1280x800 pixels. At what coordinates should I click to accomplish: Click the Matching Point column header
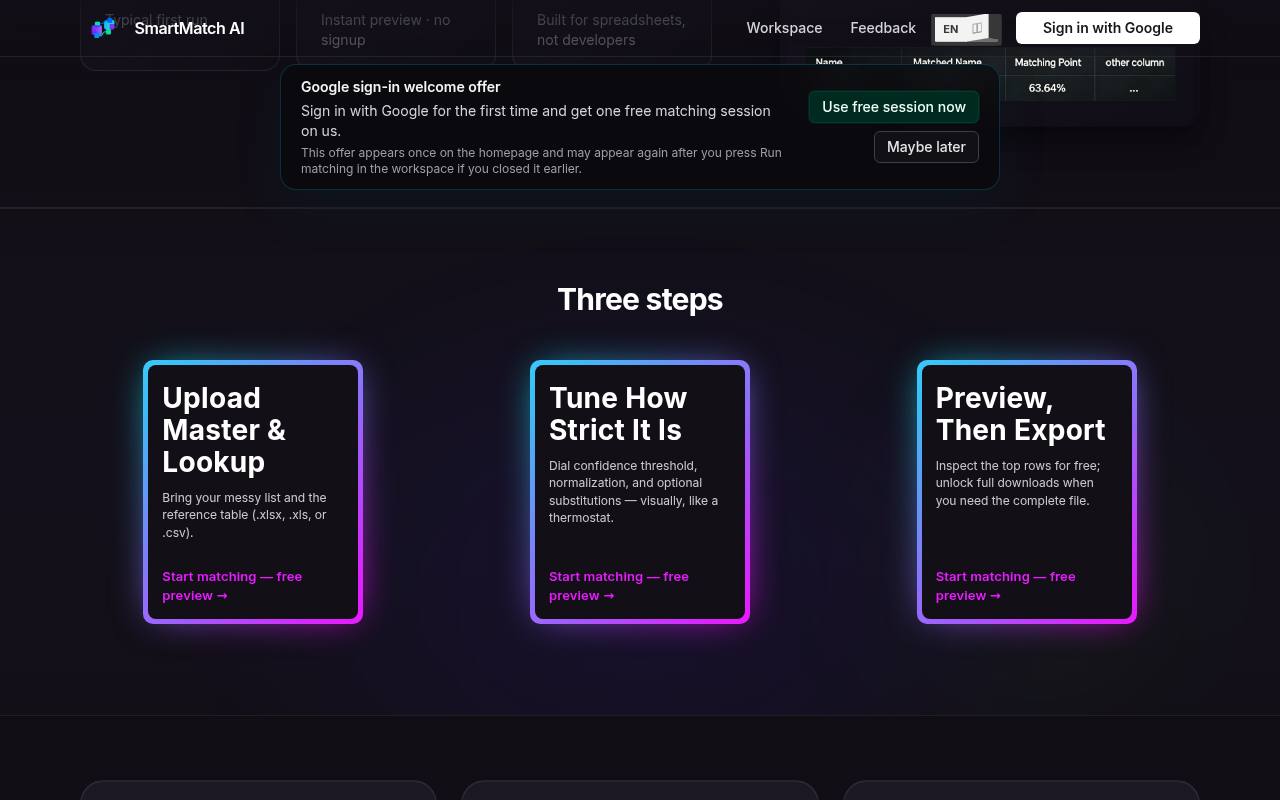tap(1047, 62)
